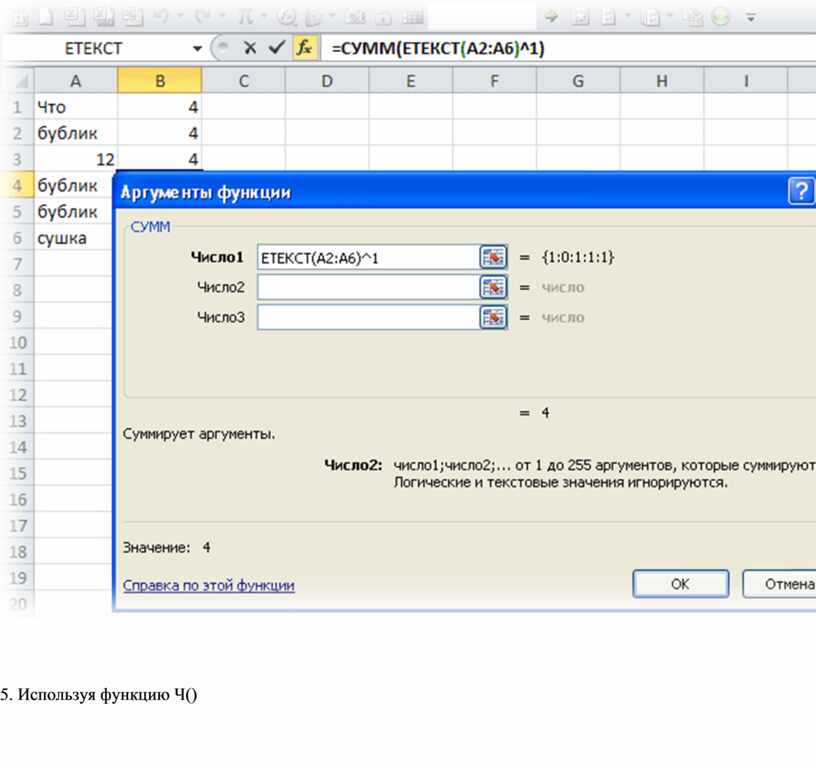Image resolution: width=816 pixels, height=768 pixels.
Task: Click the range selector icon beside Число2
Action: tap(492, 287)
